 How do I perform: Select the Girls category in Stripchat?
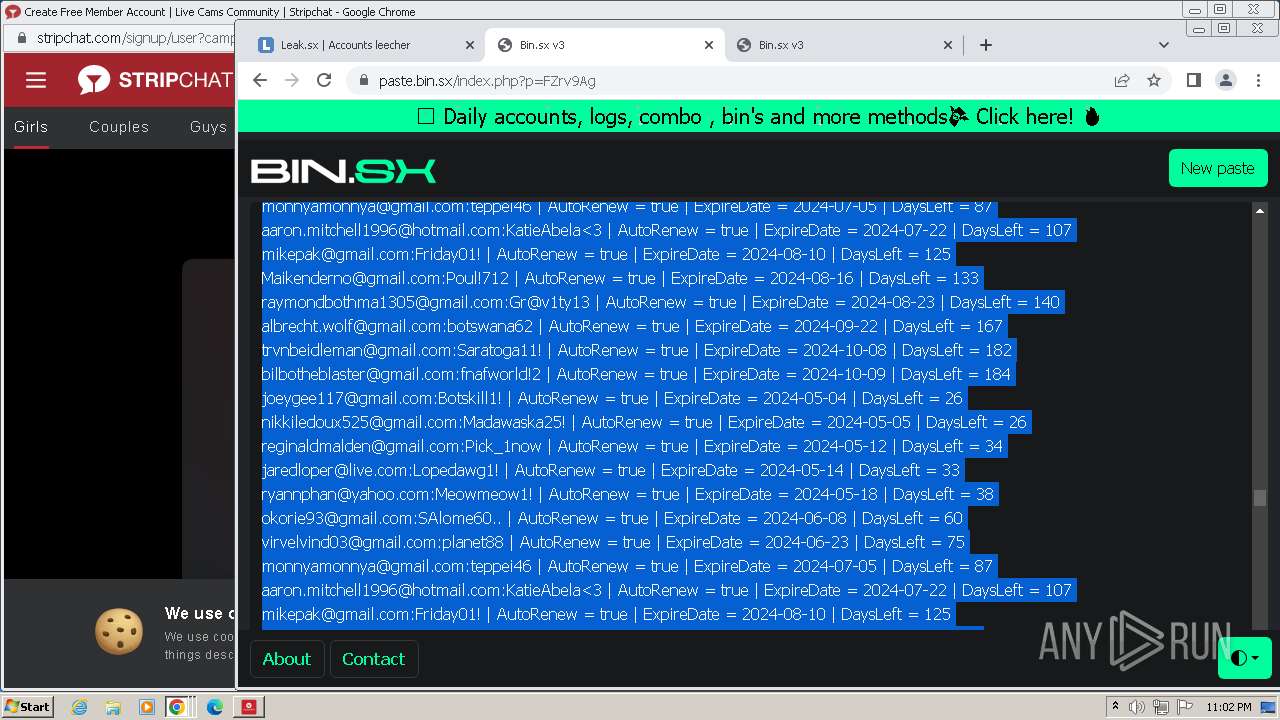coord(31,127)
